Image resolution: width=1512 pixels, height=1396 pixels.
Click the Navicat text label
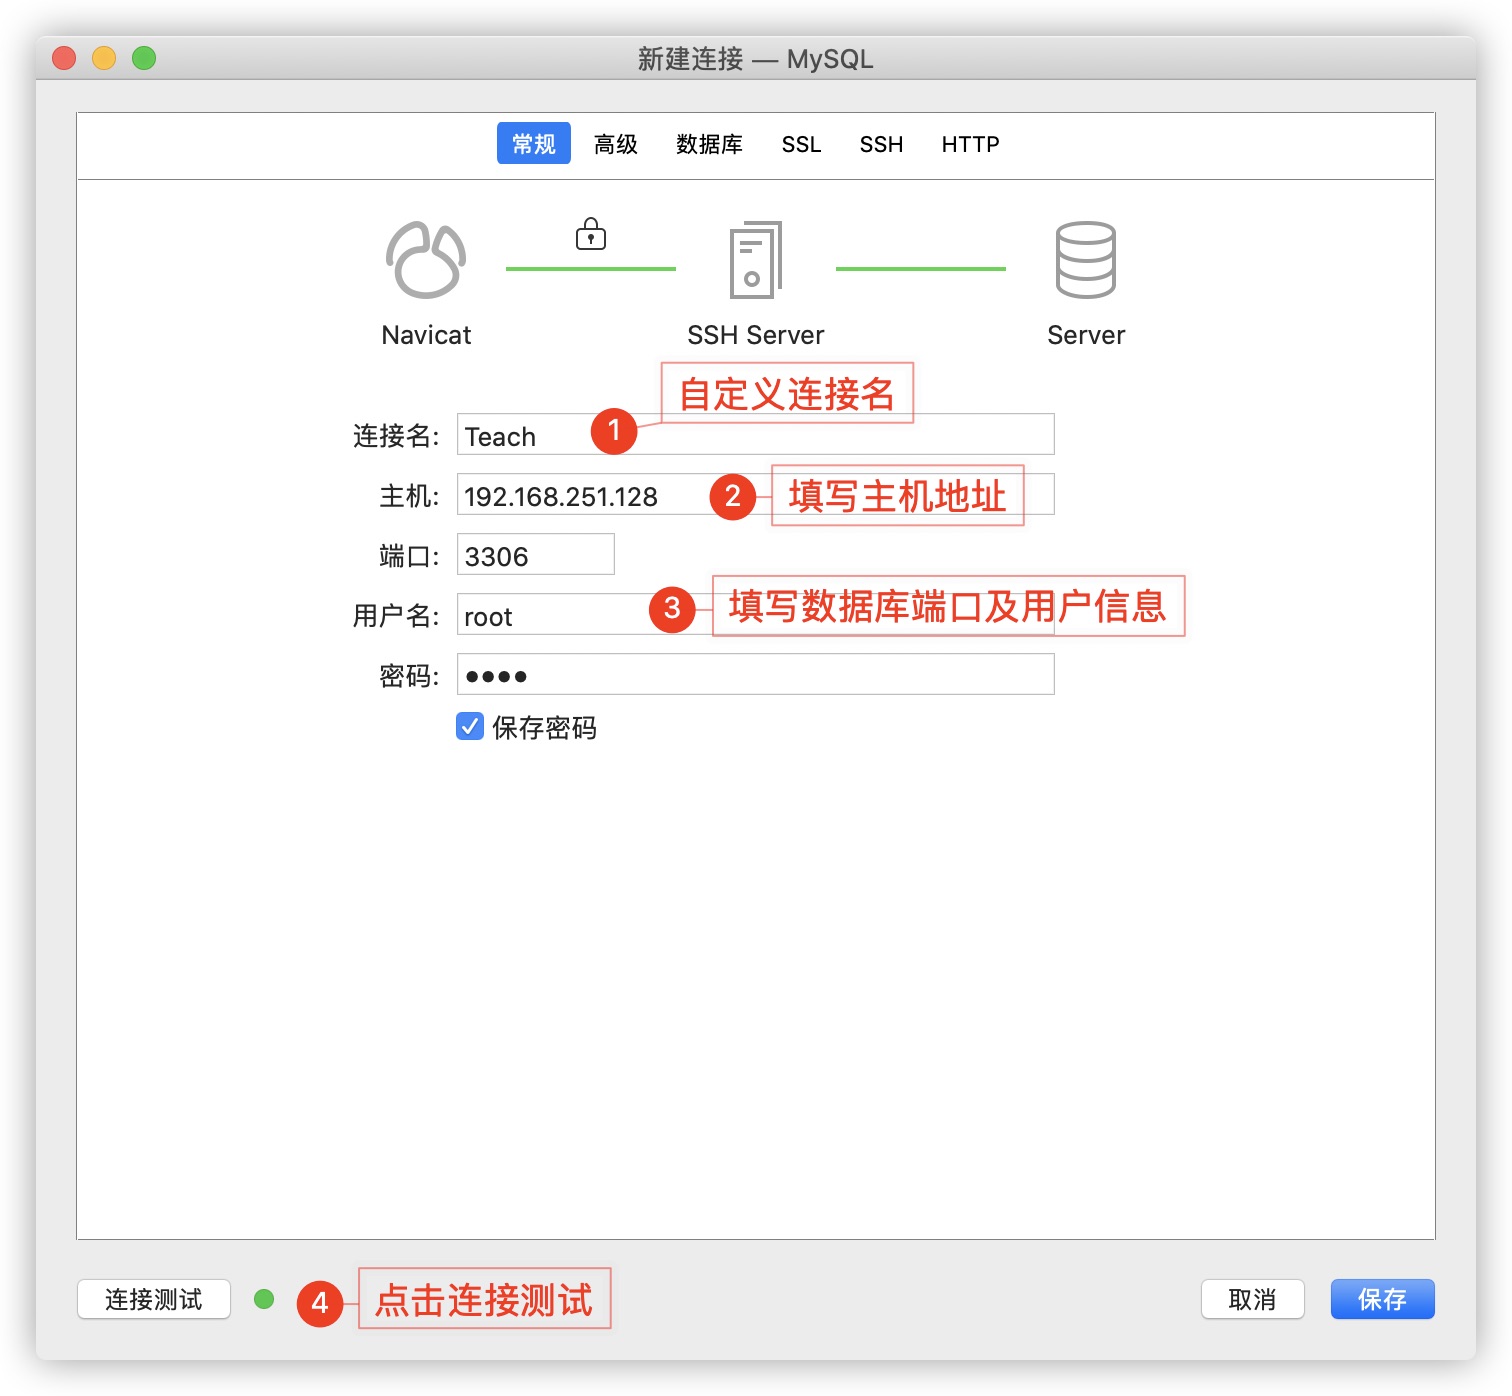pyautogui.click(x=426, y=335)
